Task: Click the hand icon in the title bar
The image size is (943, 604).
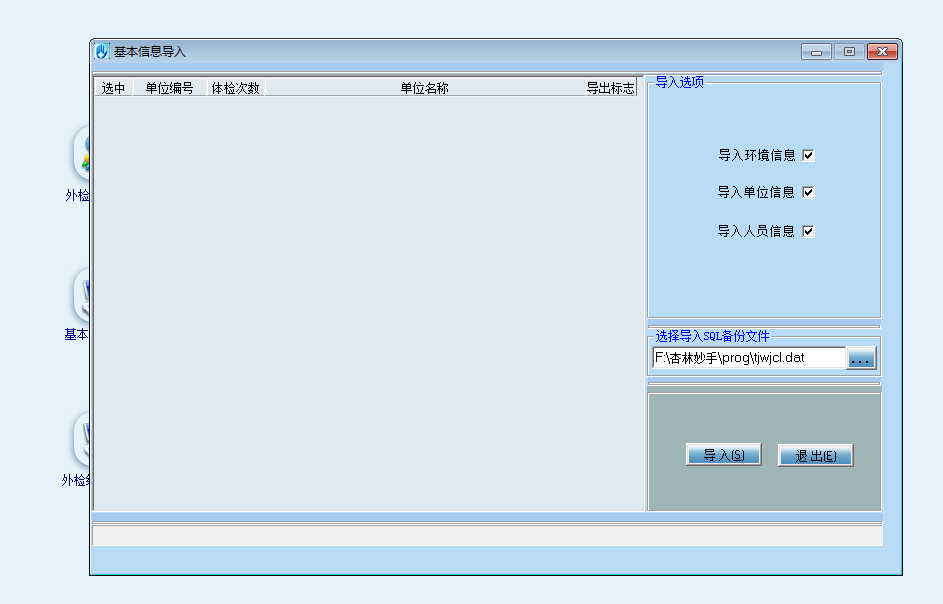Action: pos(102,52)
